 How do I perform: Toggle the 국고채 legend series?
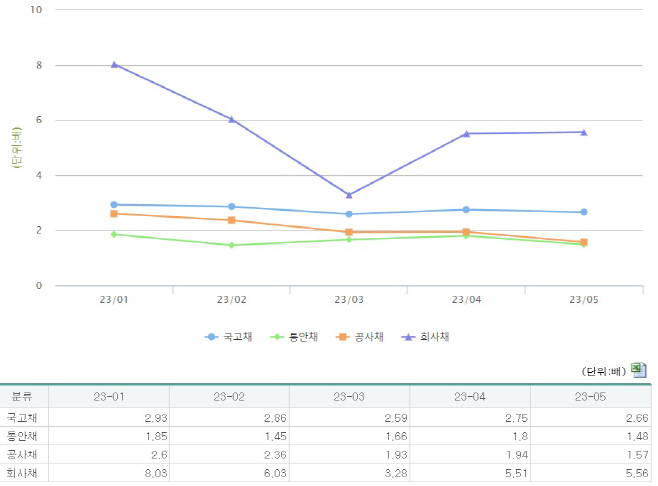[228, 337]
